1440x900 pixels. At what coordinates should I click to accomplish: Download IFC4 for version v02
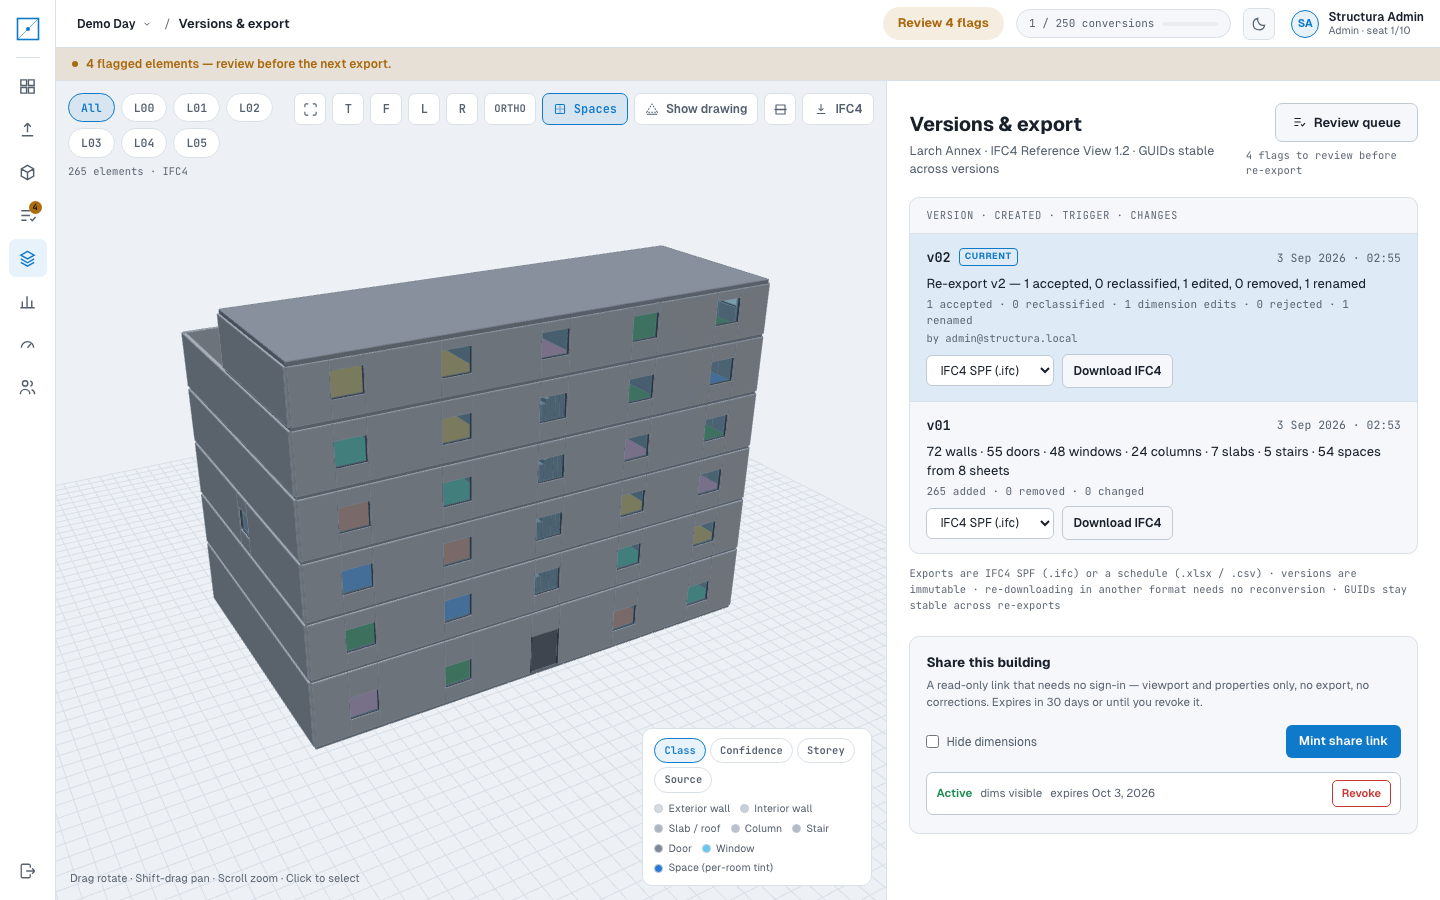tap(1117, 371)
